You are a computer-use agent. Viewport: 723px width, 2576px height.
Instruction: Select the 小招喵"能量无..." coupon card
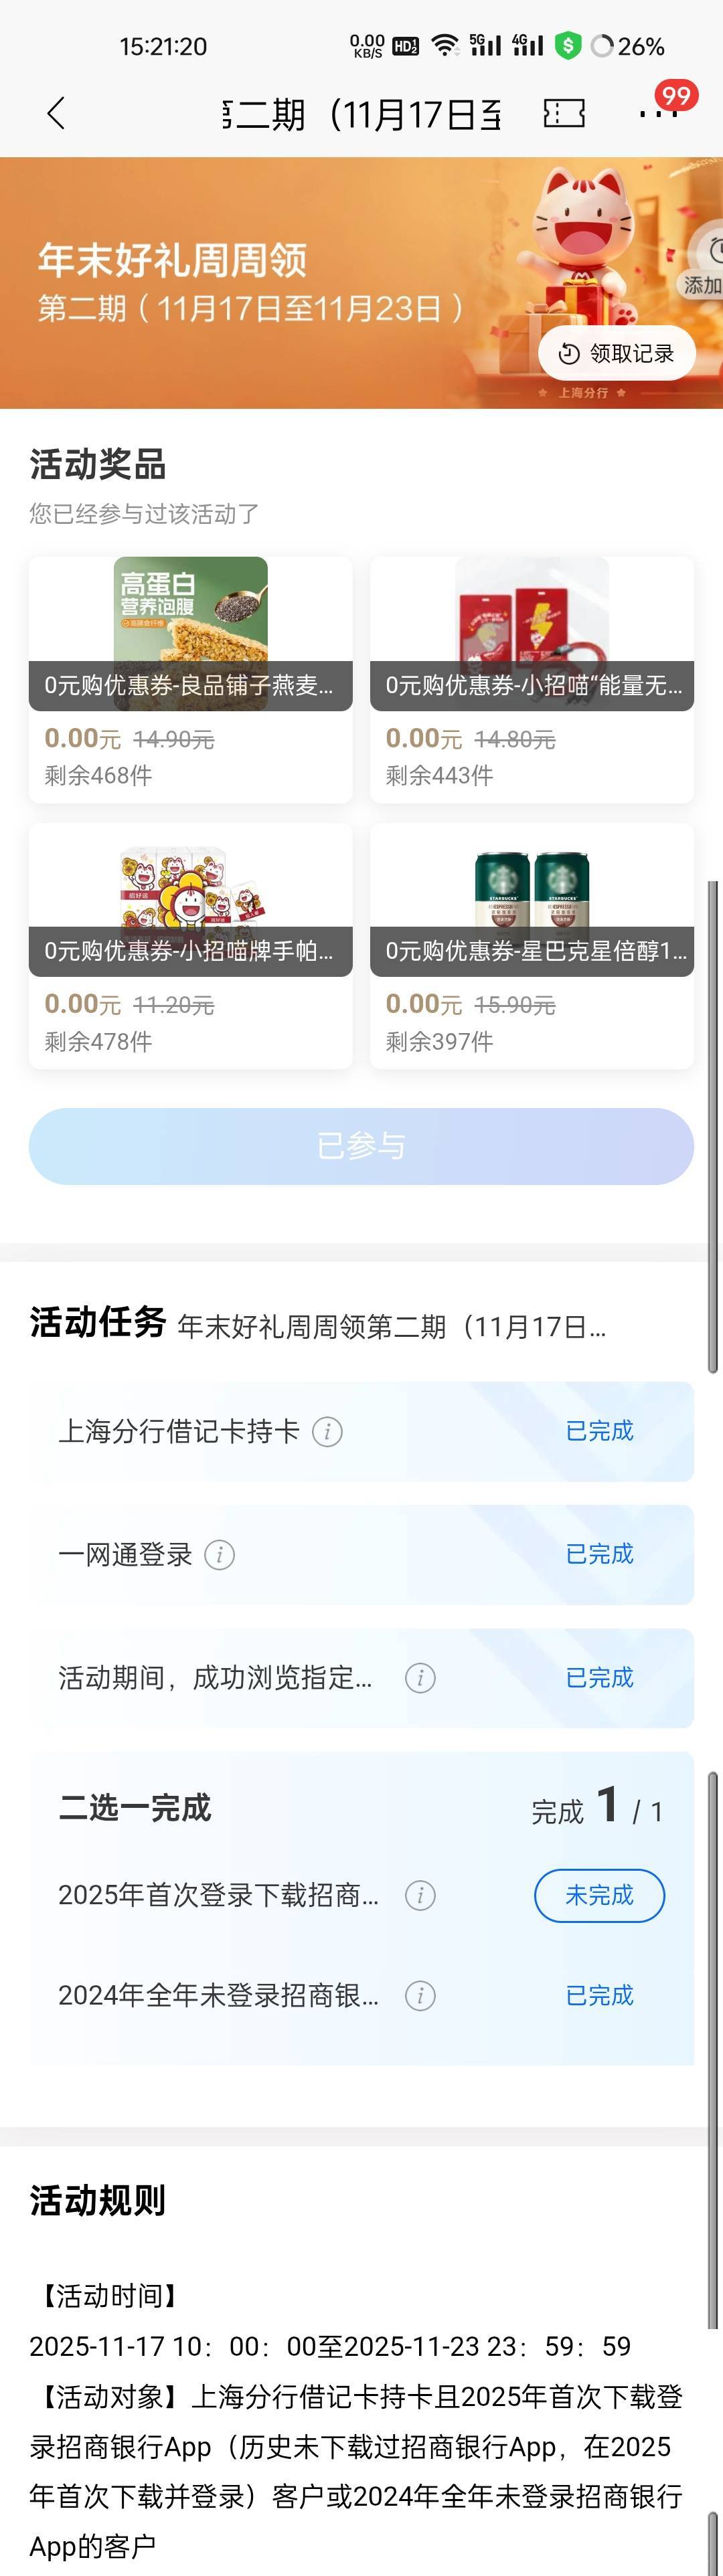point(532,679)
